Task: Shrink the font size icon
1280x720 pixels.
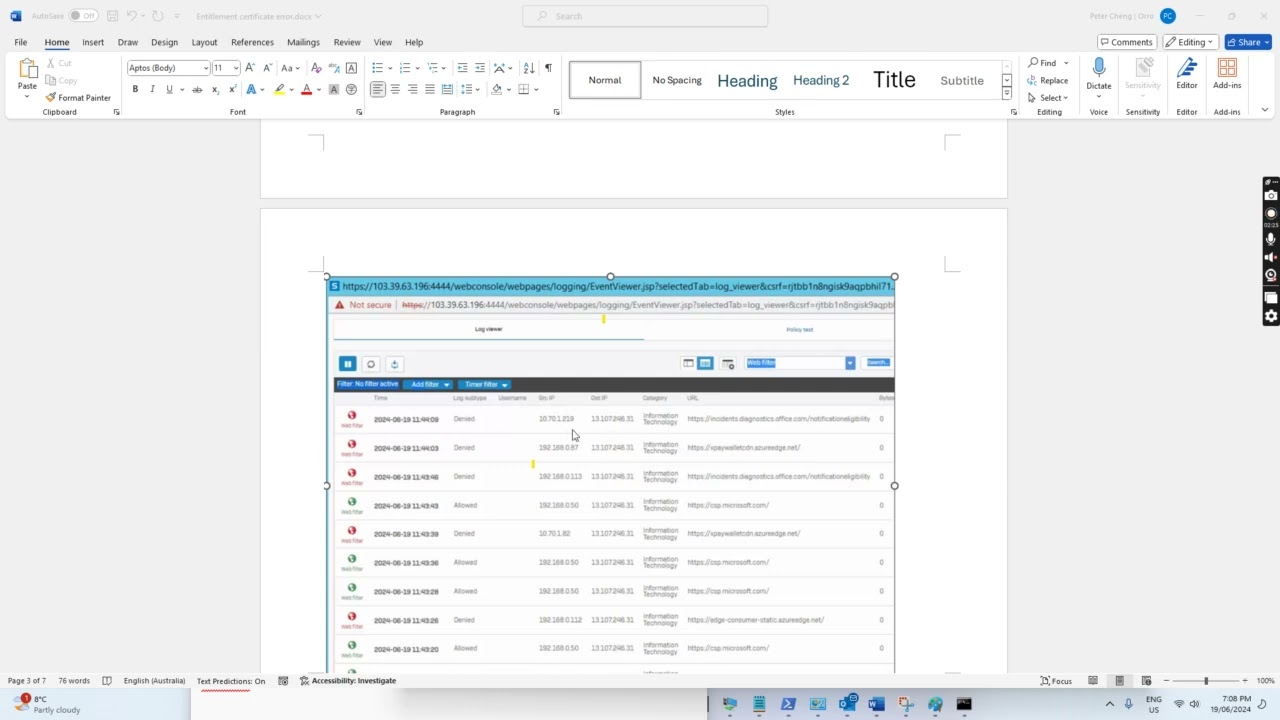Action: (x=267, y=68)
